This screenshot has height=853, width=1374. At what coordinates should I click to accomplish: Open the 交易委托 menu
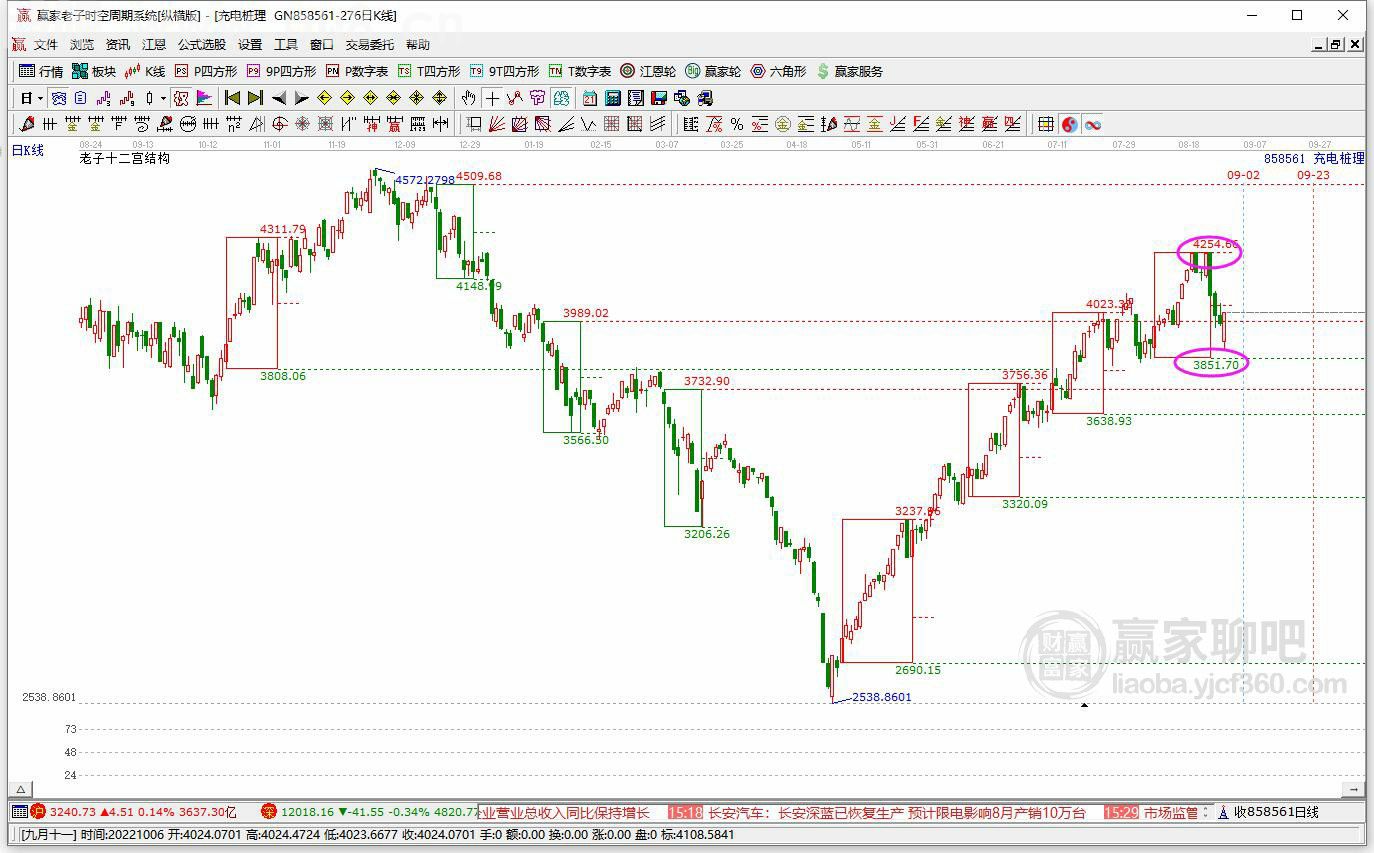[370, 45]
